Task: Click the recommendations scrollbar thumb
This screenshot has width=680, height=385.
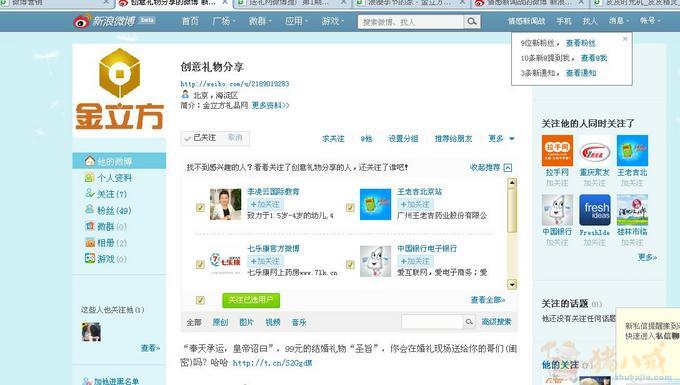Action: pos(512,210)
